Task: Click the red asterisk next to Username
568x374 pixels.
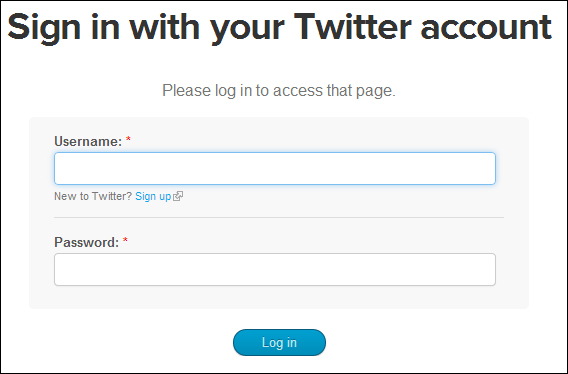Action: point(128,139)
